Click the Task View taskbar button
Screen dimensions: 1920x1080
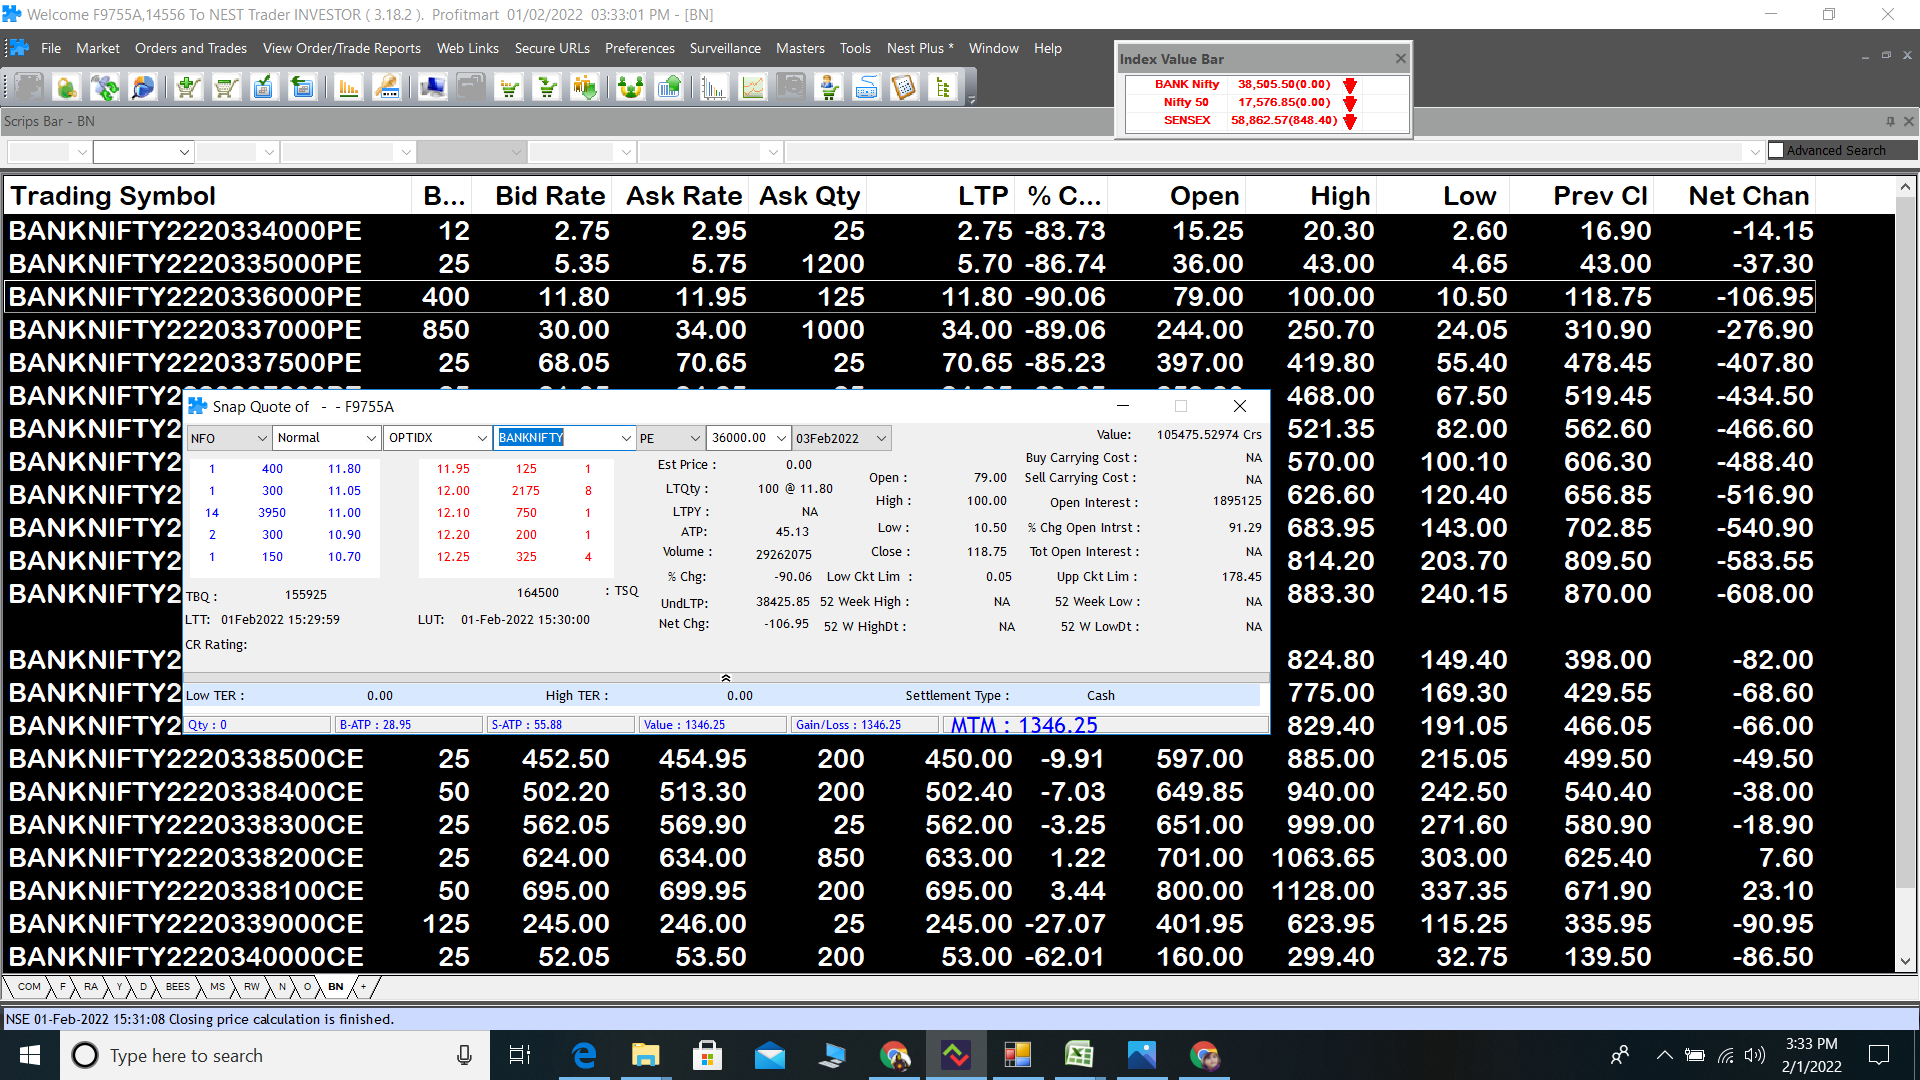[x=520, y=1055]
